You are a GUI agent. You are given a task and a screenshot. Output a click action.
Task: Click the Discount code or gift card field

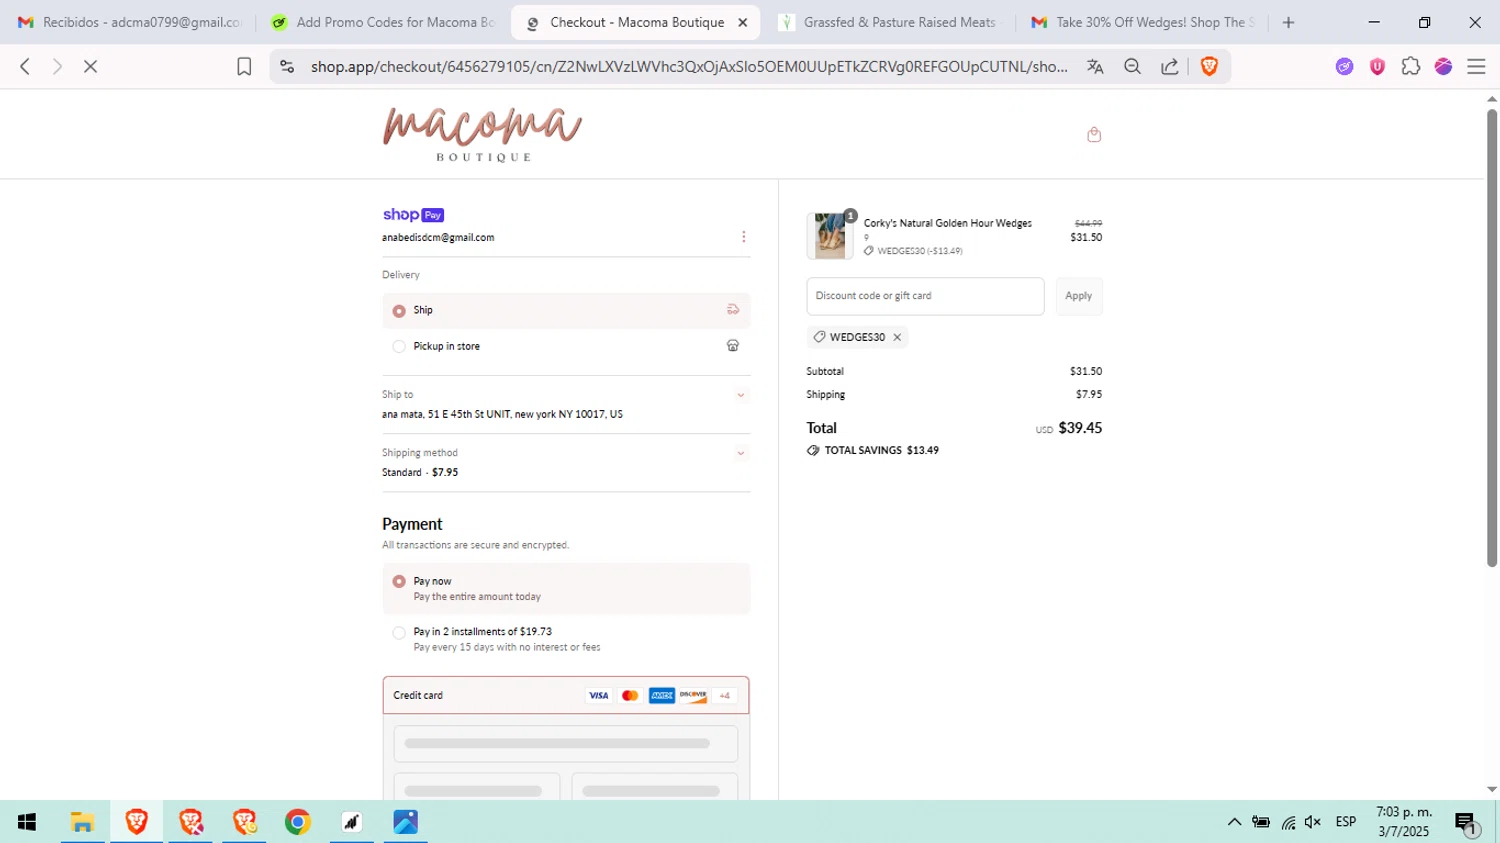(x=925, y=296)
